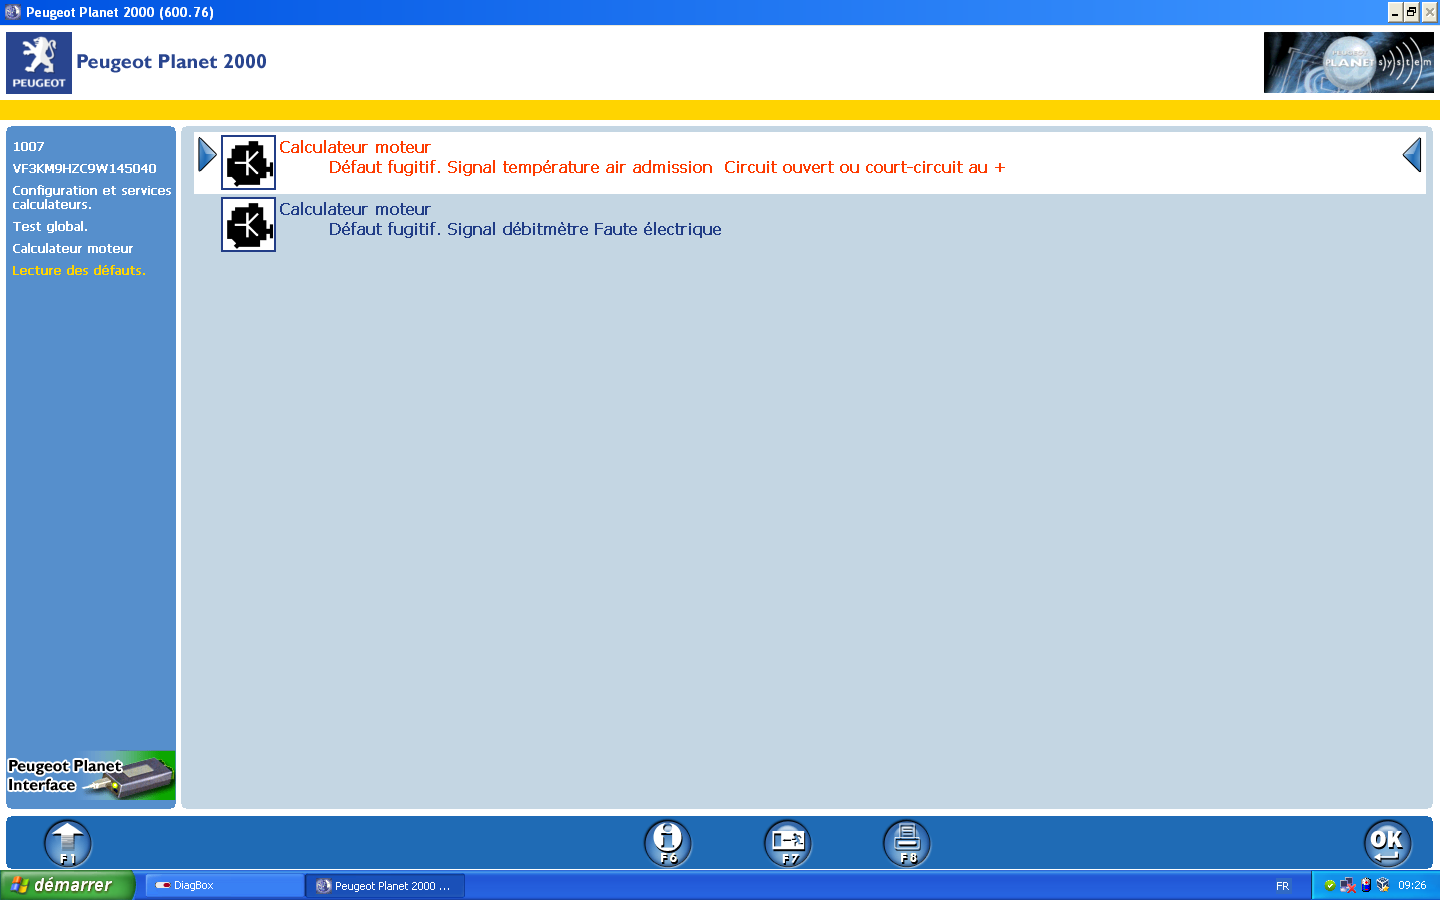The image size is (1440, 900).
Task: Restore down the Peugeot Planet 2000 window
Action: click(x=1412, y=12)
